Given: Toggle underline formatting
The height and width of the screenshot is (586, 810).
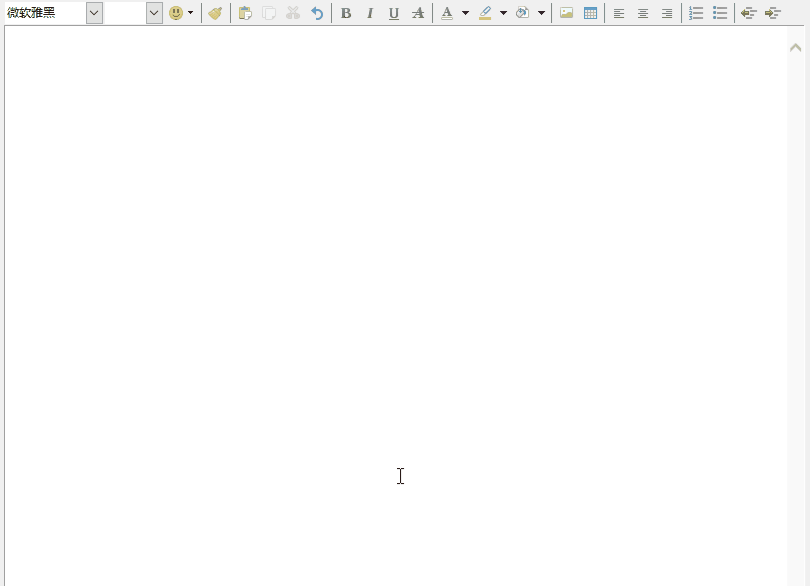Looking at the screenshot, I should 394,13.
